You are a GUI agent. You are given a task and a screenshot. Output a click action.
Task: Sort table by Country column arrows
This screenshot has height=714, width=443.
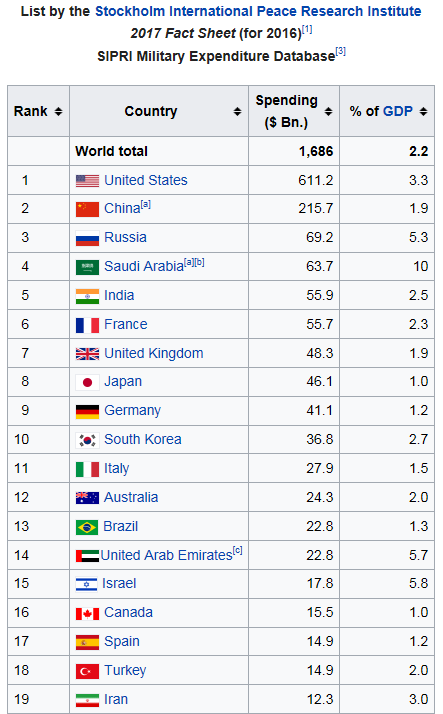click(x=237, y=112)
